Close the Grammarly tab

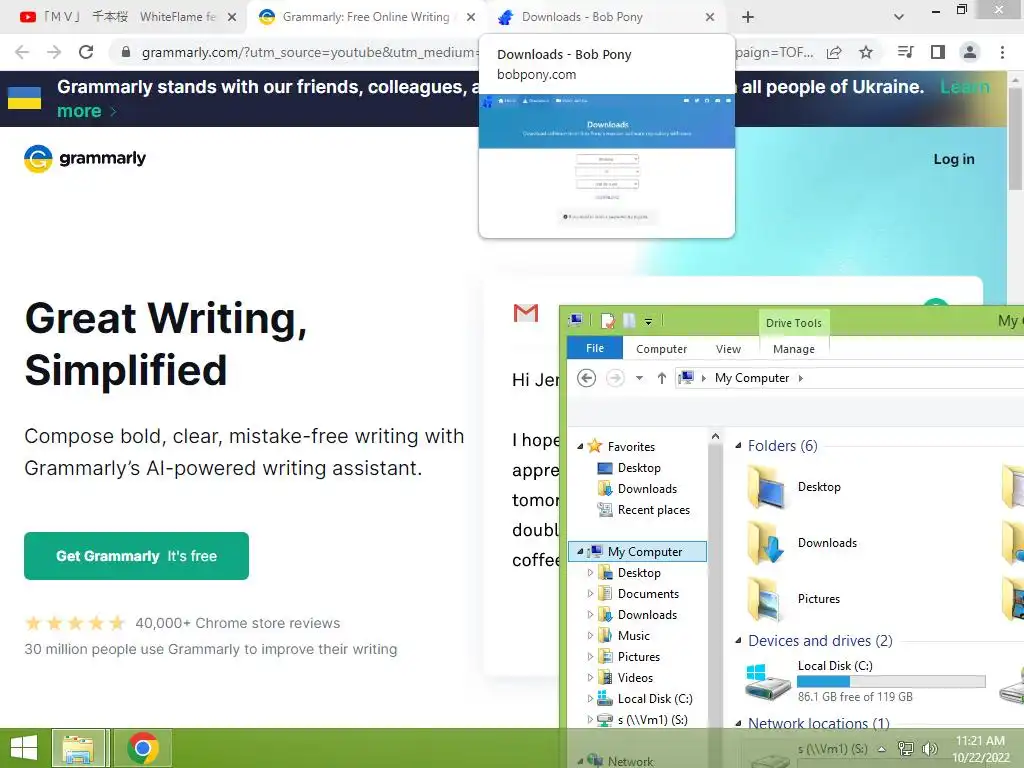click(x=471, y=18)
